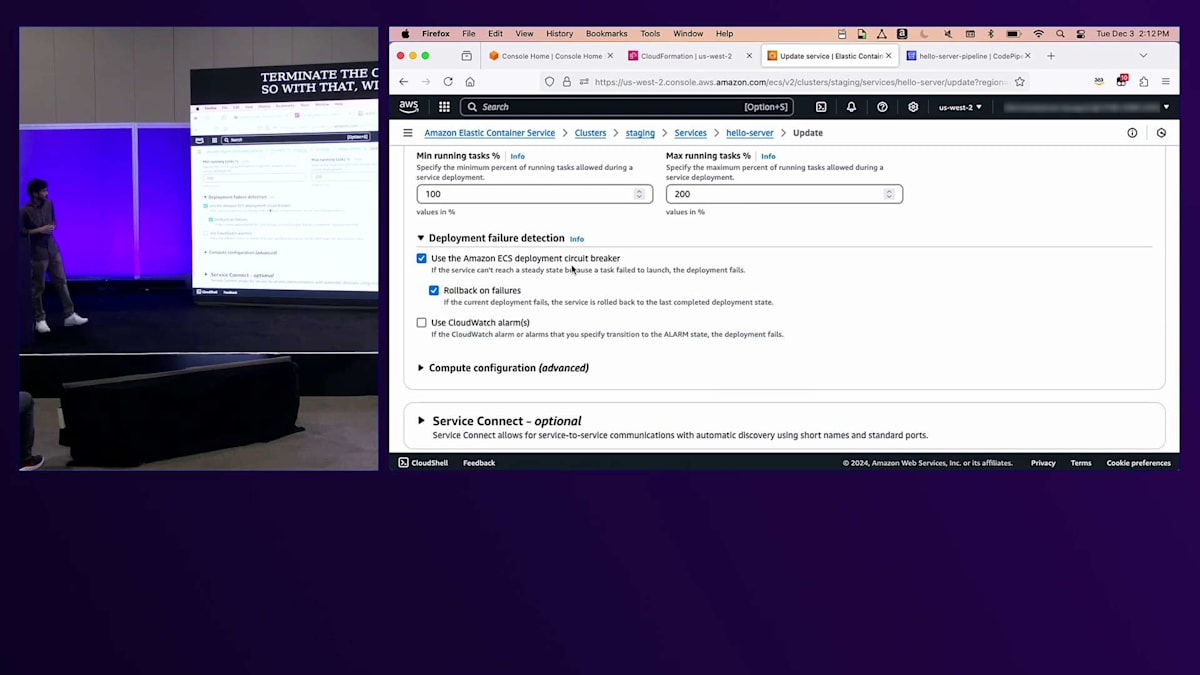Click the shield tracking protection icon
Screen dimensions: 1200x675
(x=549, y=82)
